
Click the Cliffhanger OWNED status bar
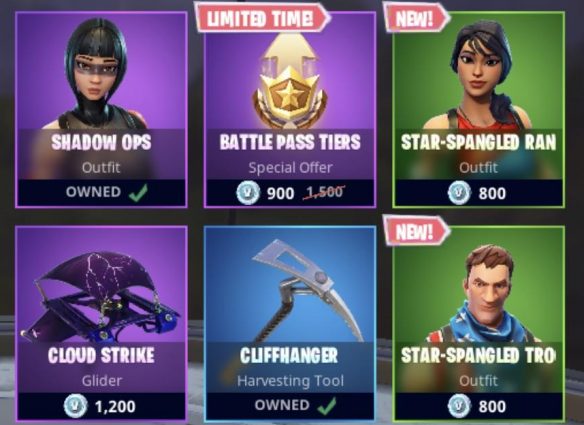click(289, 406)
